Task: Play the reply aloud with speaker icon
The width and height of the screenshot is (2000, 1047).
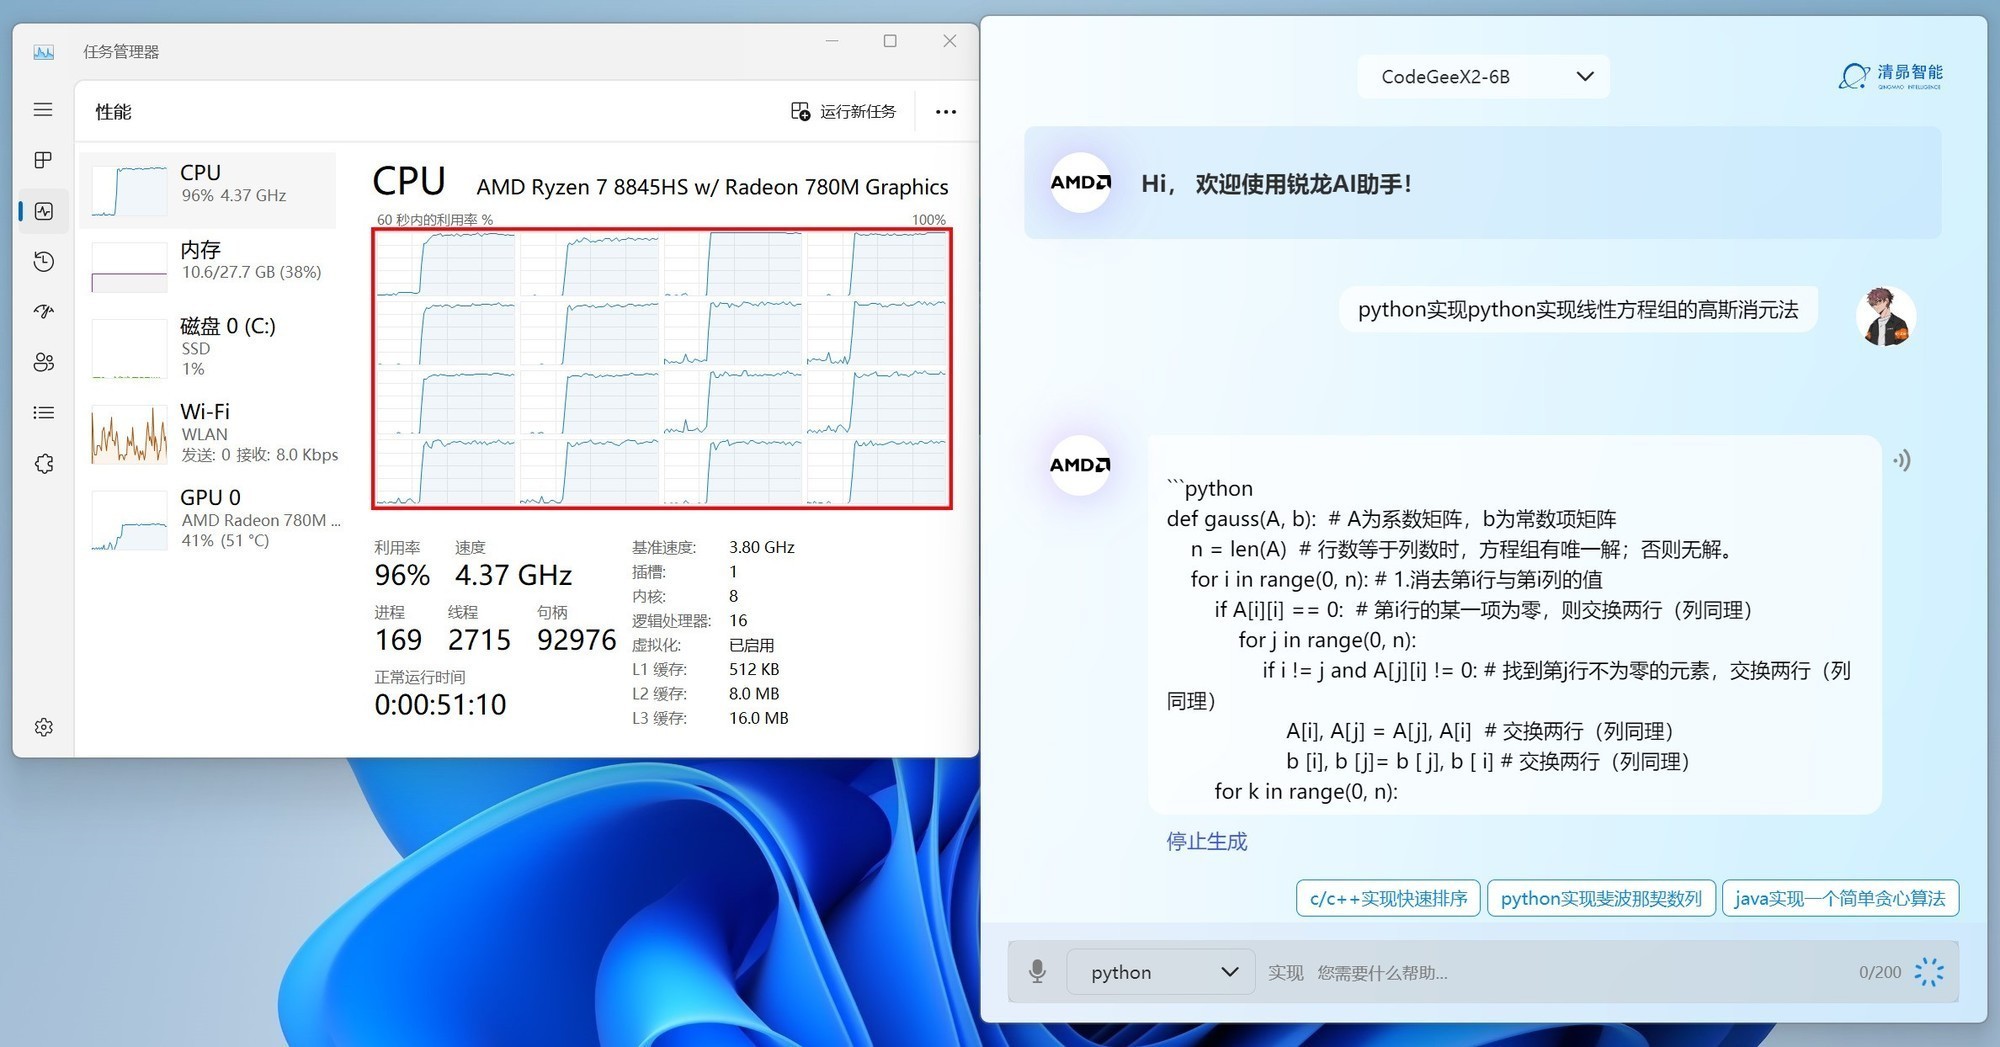Action: pyautogui.click(x=1902, y=460)
